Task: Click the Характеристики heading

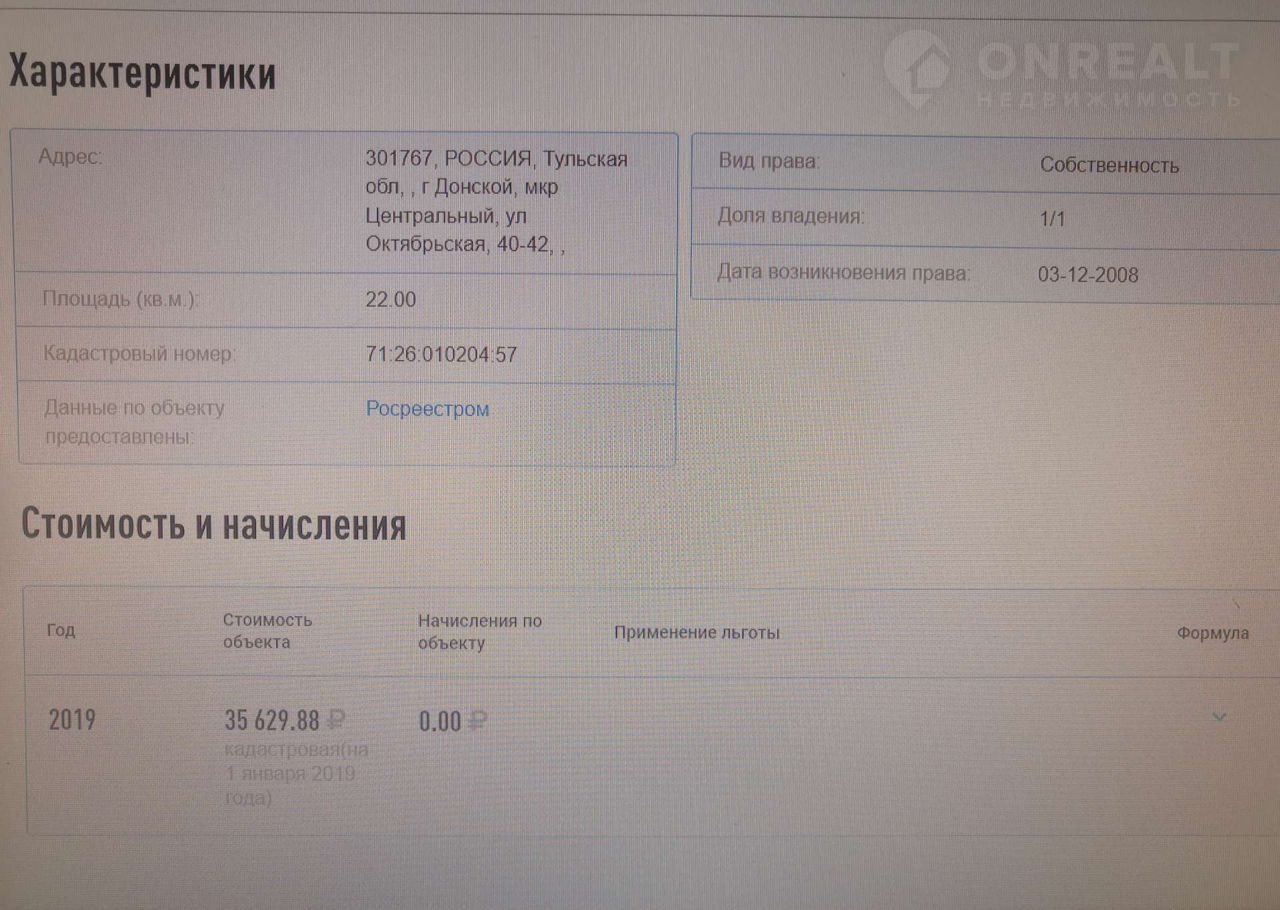Action: pos(142,74)
